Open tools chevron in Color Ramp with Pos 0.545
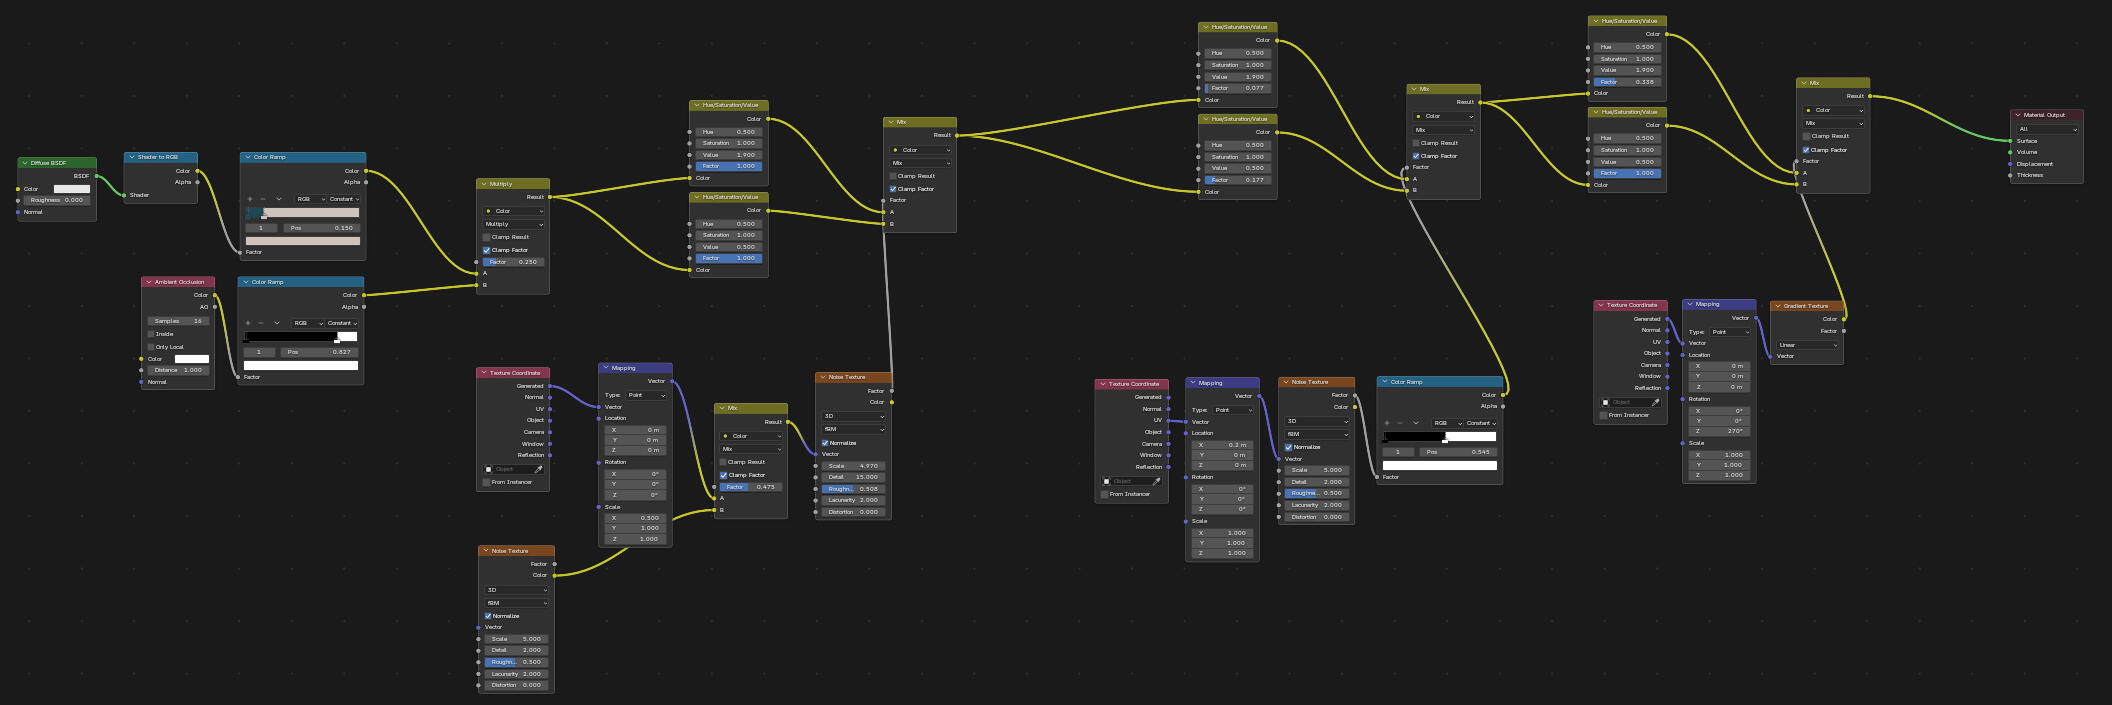This screenshot has height=705, width=2112. pos(1416,423)
